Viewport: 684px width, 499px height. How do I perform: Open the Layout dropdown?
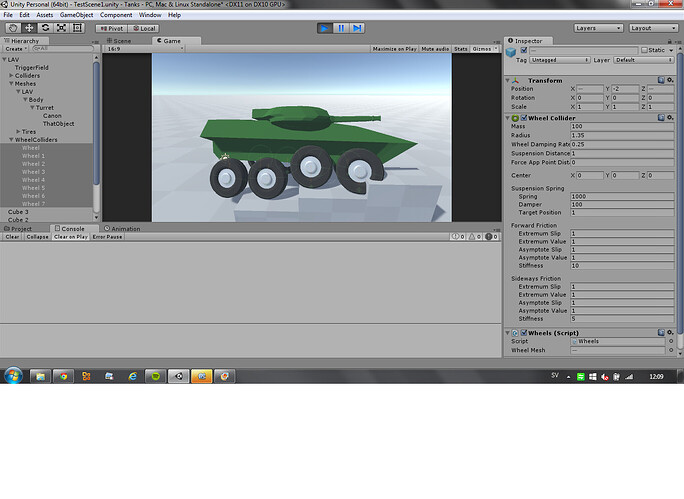(x=653, y=28)
